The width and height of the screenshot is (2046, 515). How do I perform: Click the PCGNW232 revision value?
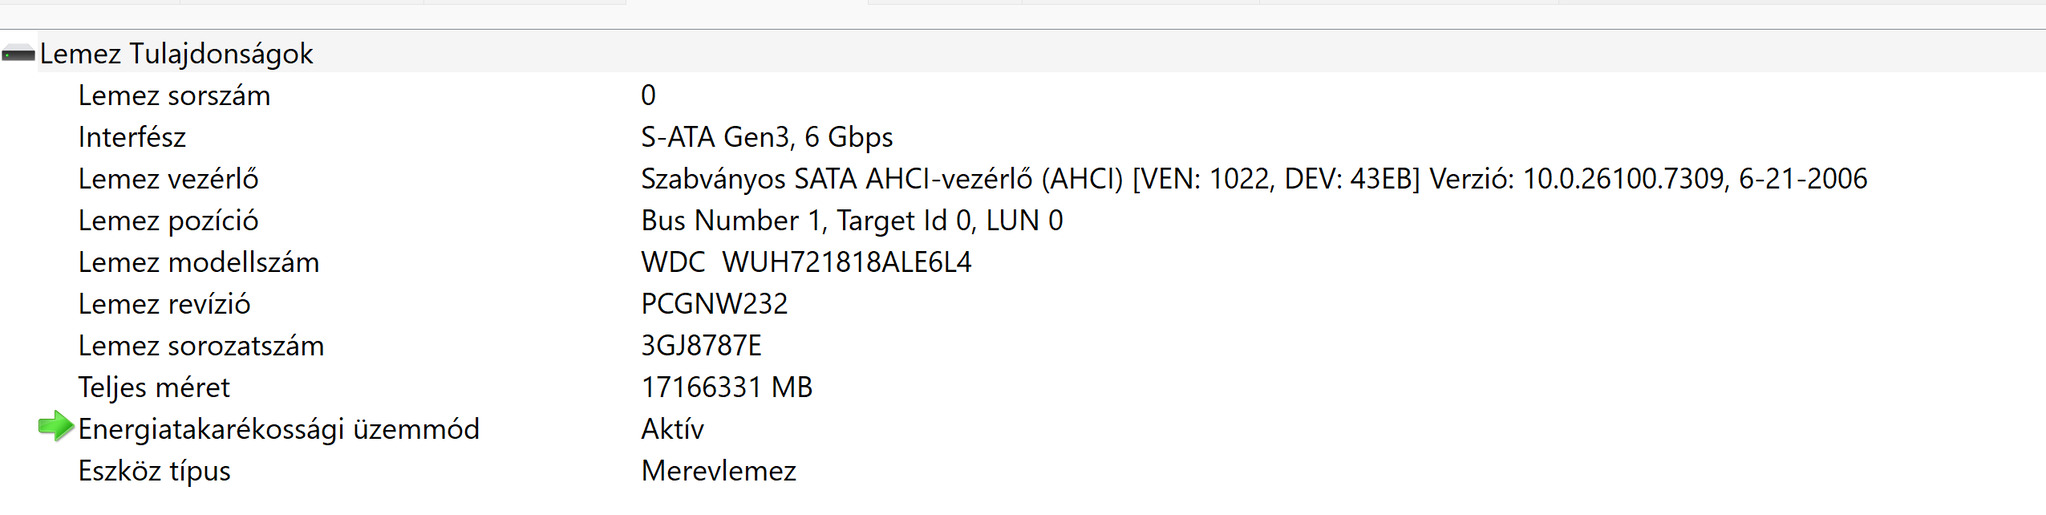(714, 304)
